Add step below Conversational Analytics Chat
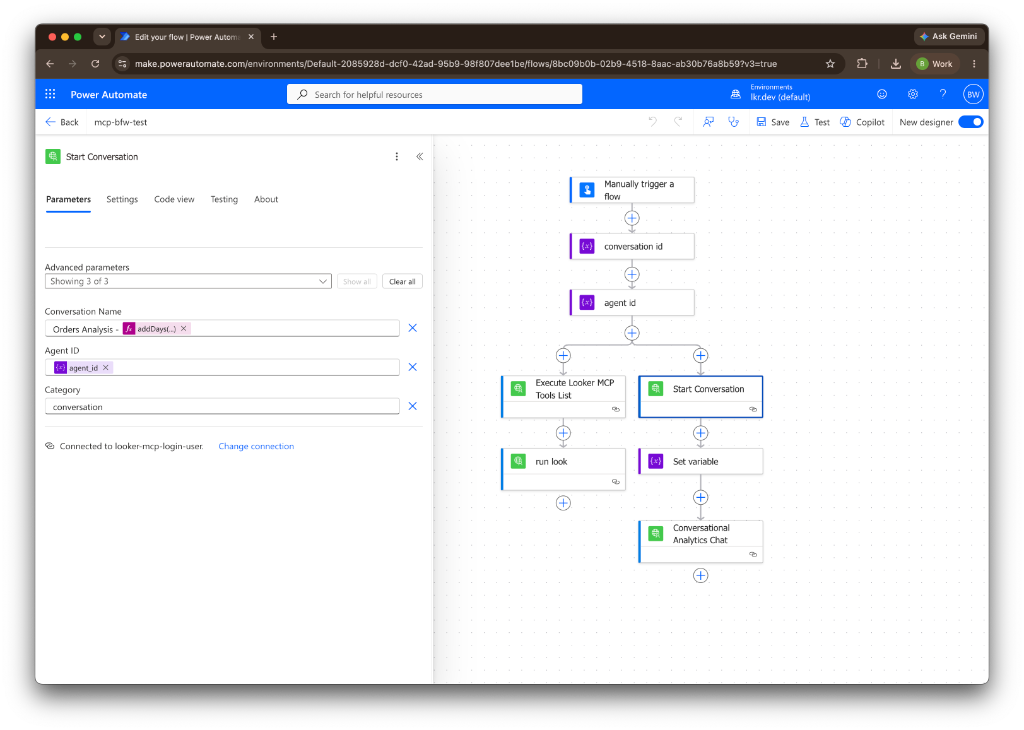The image size is (1024, 730). pos(700,575)
